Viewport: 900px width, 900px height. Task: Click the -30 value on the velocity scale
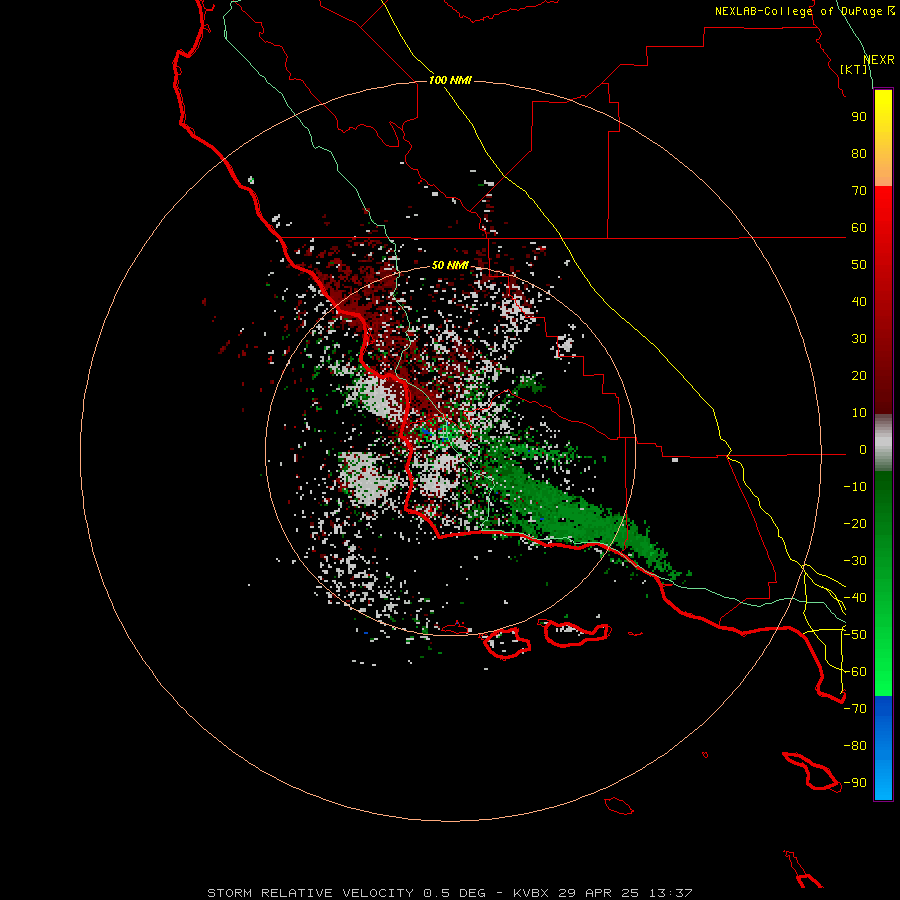point(855,561)
